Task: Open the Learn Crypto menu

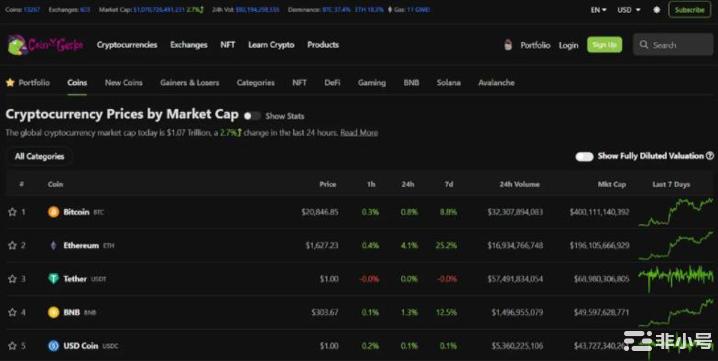Action: [271, 45]
